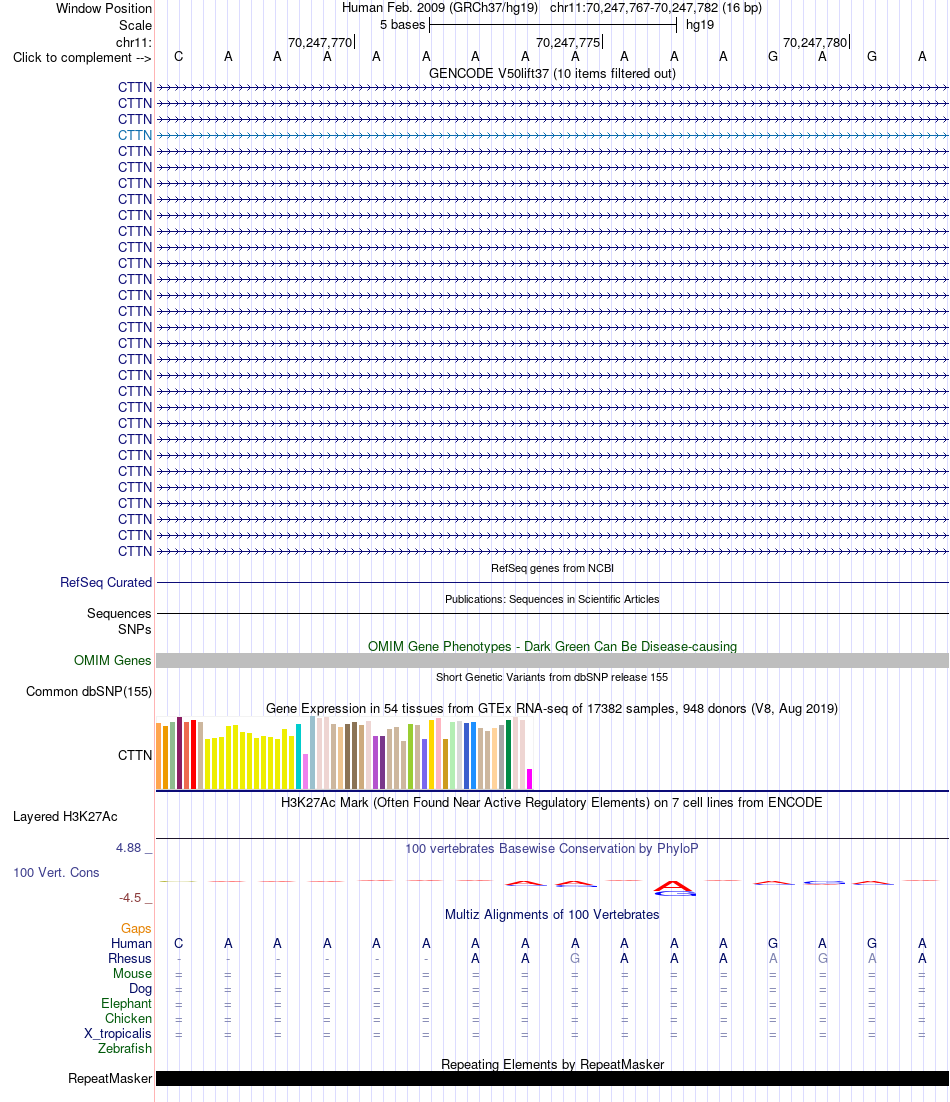Click the X_tropicalis species label
The image size is (950, 1102).
(118, 1033)
